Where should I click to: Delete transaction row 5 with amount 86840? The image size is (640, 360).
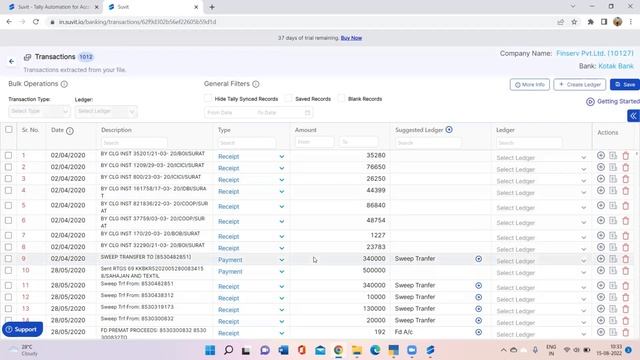click(x=626, y=206)
